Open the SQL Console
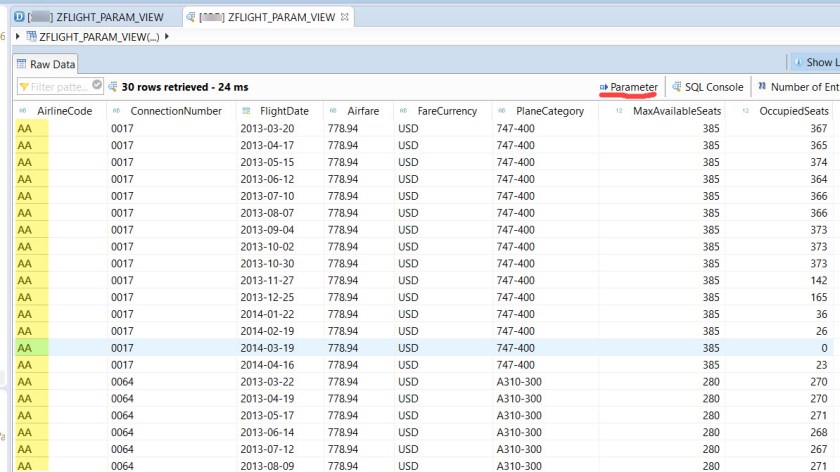This screenshot has height=472, width=840. coord(707,87)
